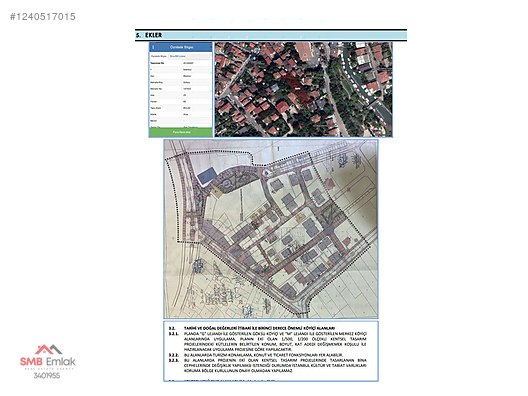Click the zoning plan map image
528x396 pixels.
pos(271,229)
